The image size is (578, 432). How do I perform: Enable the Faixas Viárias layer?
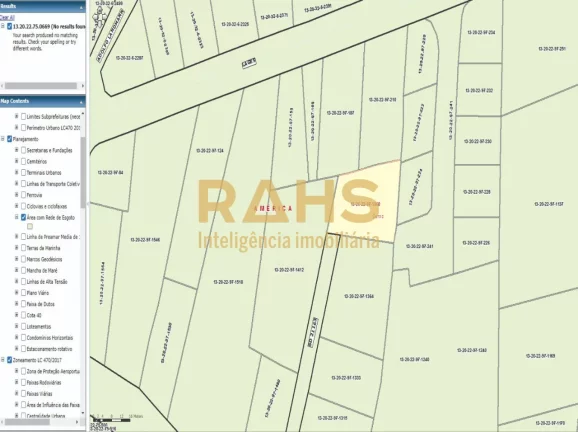pos(24,394)
